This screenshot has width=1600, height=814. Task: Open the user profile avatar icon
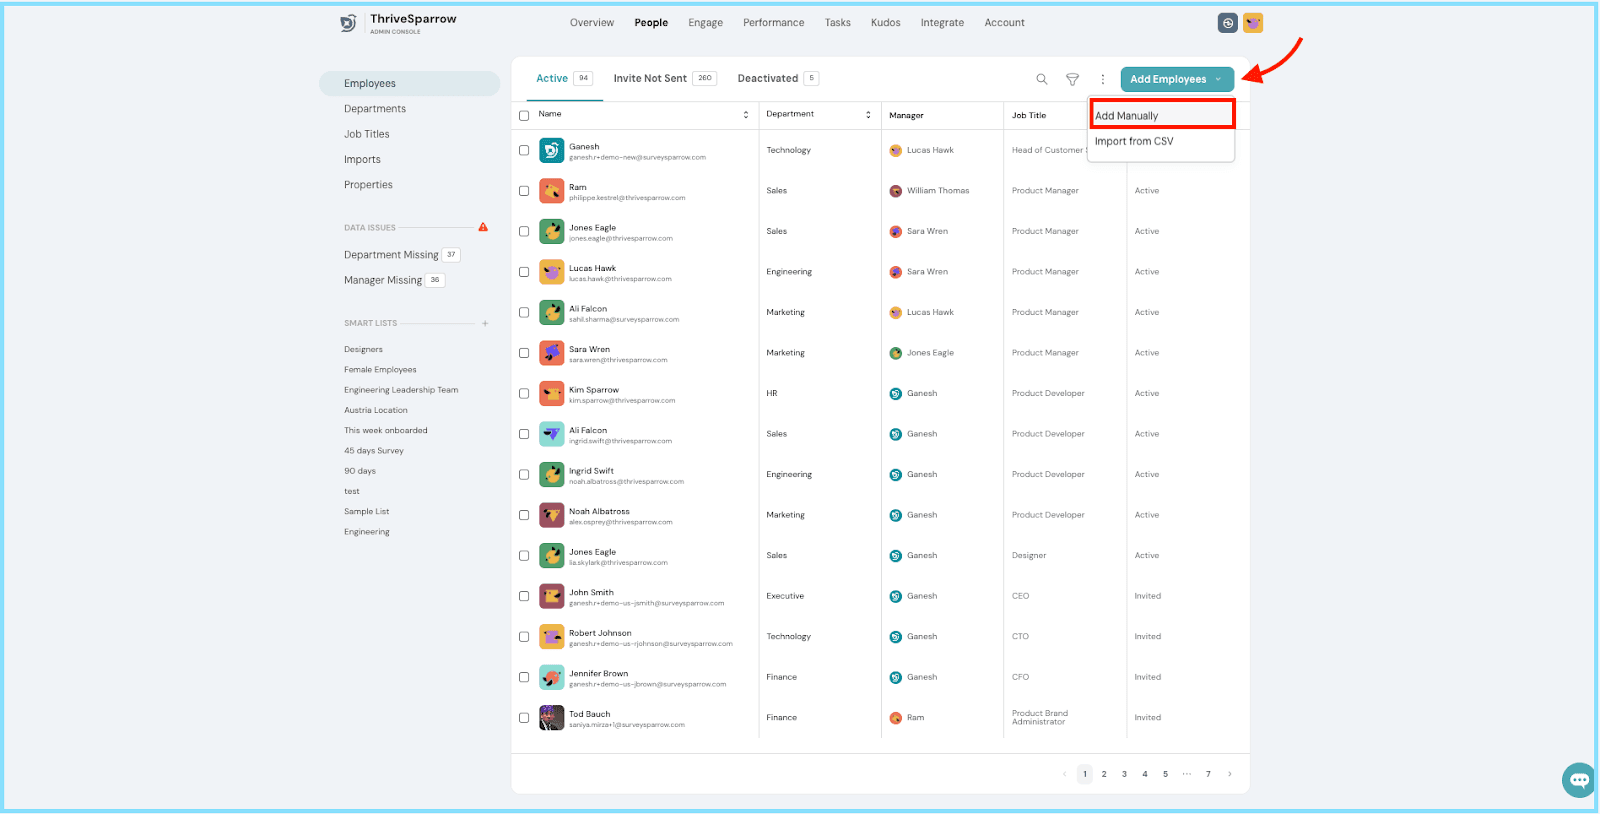coord(1253,23)
